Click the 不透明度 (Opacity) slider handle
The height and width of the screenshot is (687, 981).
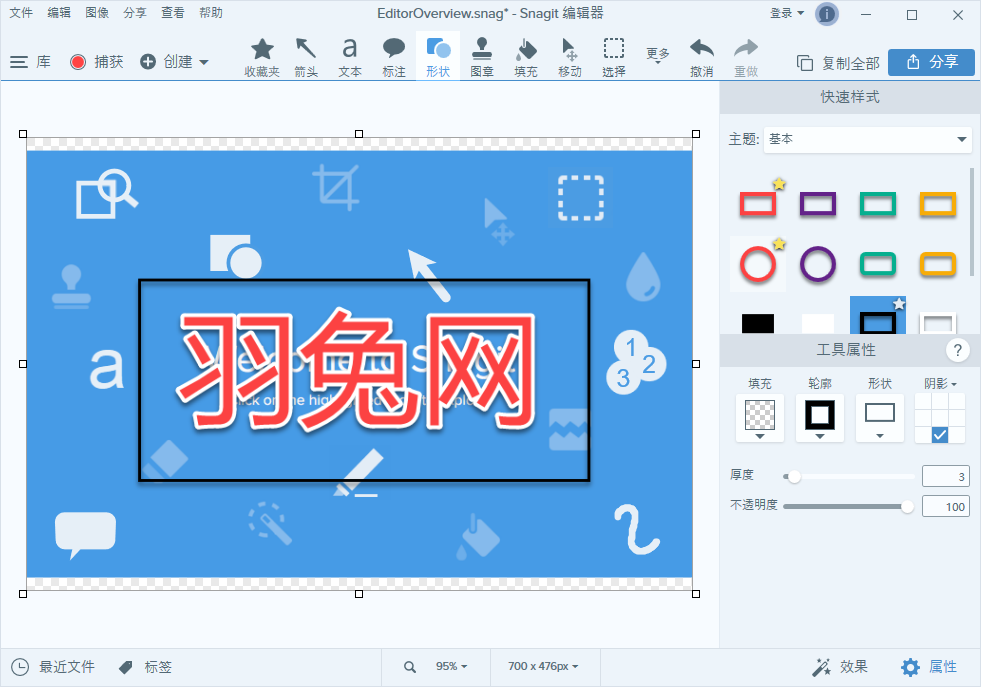(907, 507)
